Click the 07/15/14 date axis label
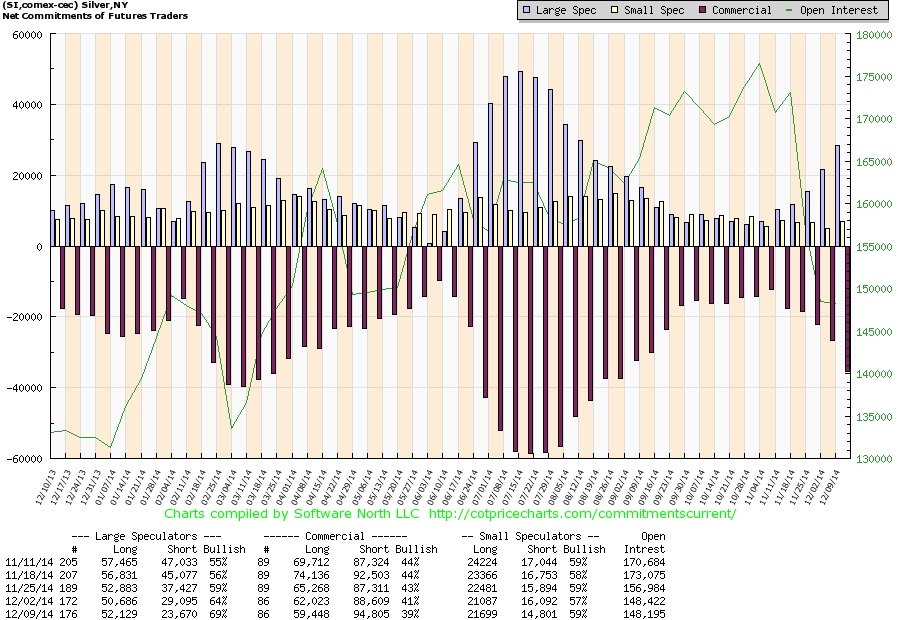 tap(512, 487)
